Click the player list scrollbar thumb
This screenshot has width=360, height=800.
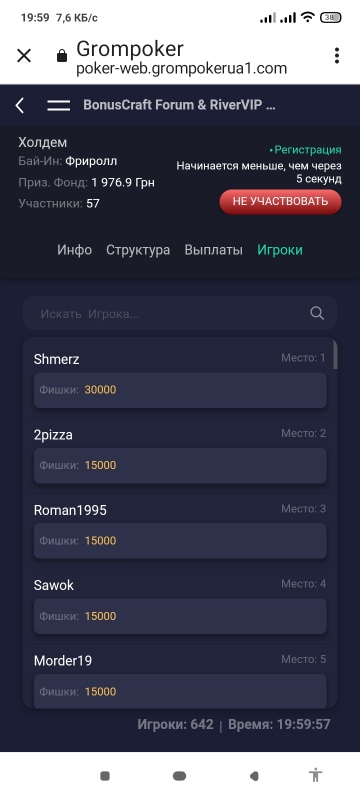coord(335,355)
